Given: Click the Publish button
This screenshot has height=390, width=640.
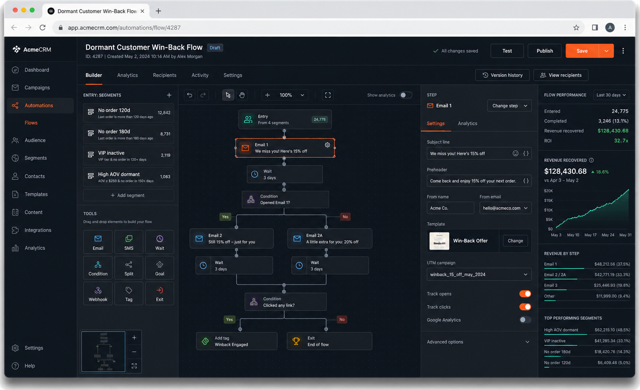Looking at the screenshot, I should tap(544, 51).
